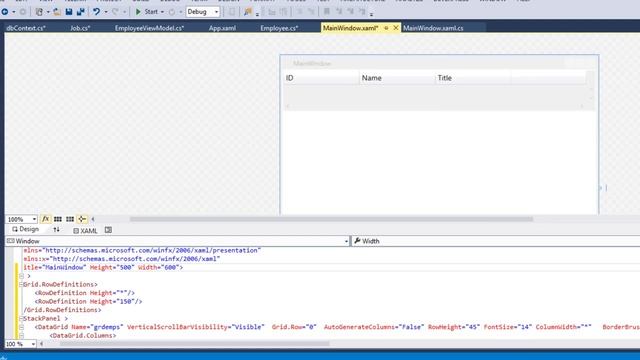The image size is (640, 360).
Task: Click the RowDefinition Height="*" line
Action: [84, 293]
